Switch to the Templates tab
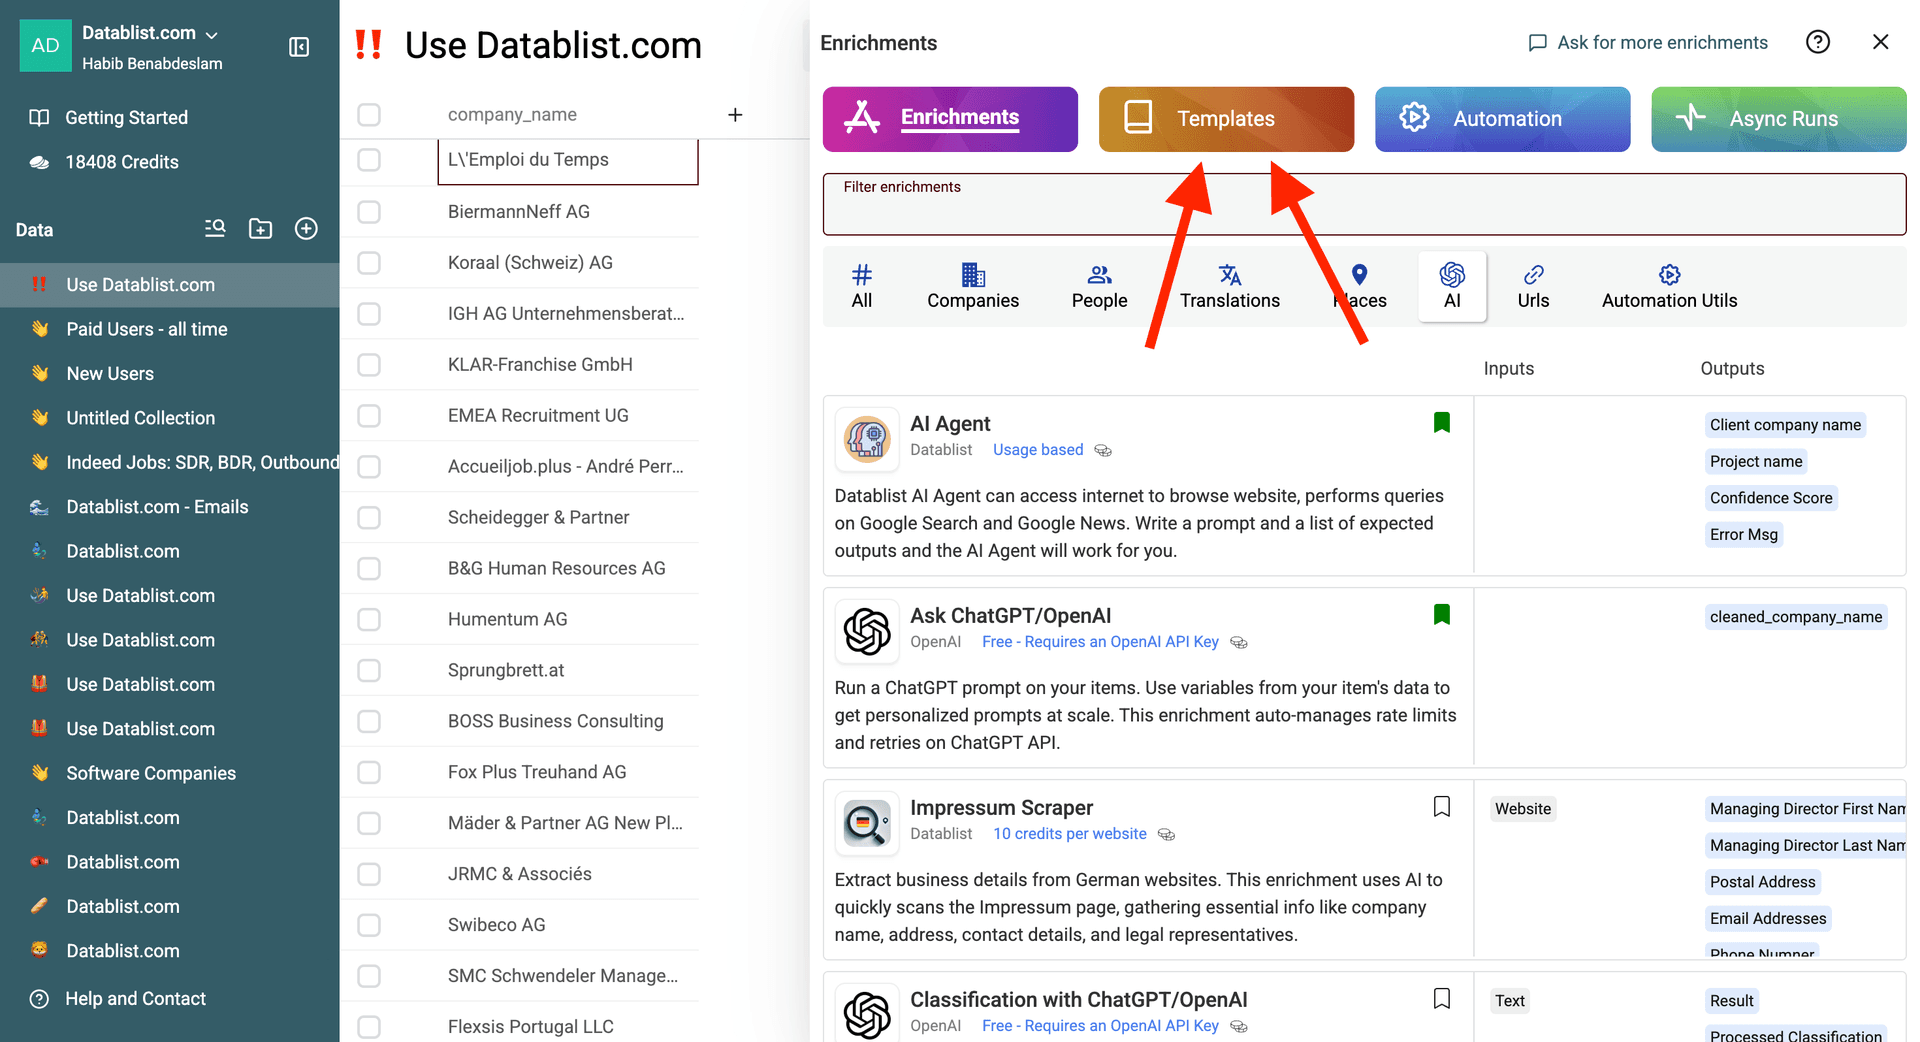Viewport: 1920px width, 1042px height. [1225, 119]
